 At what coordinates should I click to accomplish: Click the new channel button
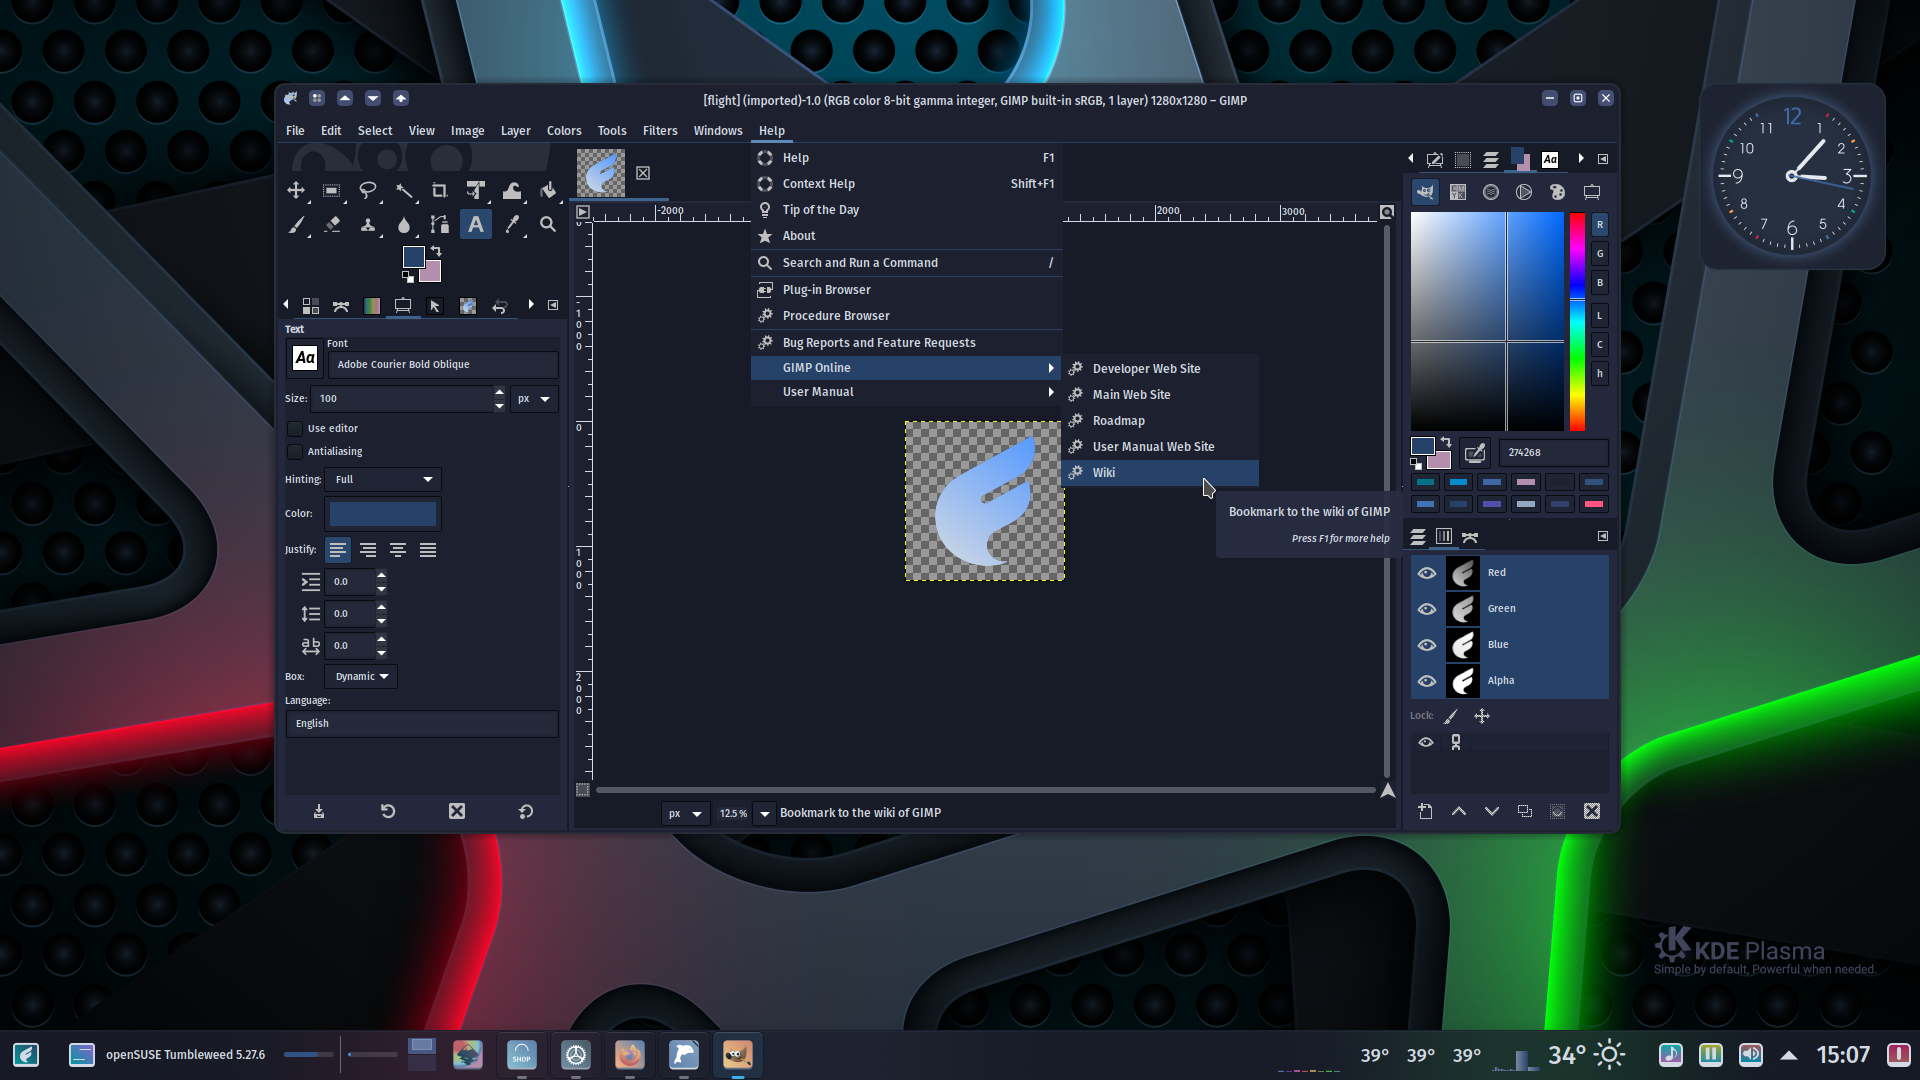tap(1425, 812)
